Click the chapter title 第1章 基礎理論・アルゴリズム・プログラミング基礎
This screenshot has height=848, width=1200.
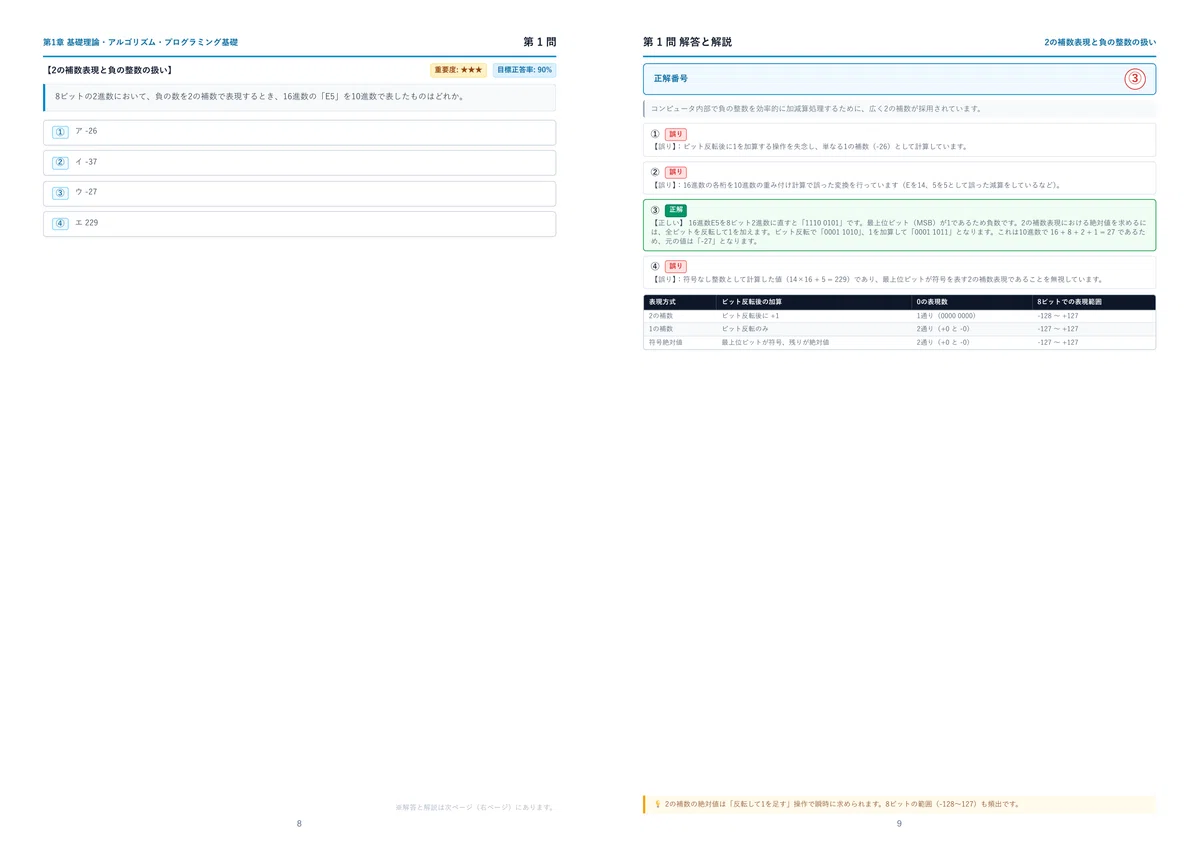(x=140, y=43)
